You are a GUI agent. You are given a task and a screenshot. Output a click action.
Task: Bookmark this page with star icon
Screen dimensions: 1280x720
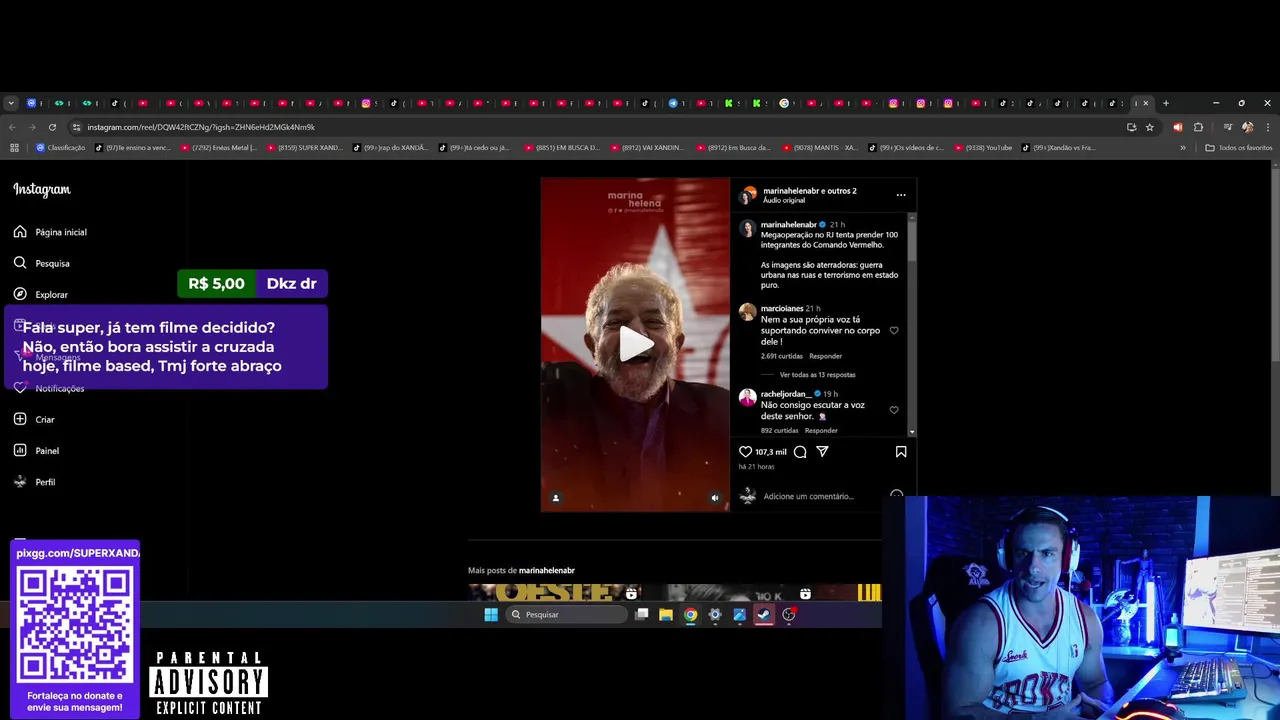coord(1150,127)
